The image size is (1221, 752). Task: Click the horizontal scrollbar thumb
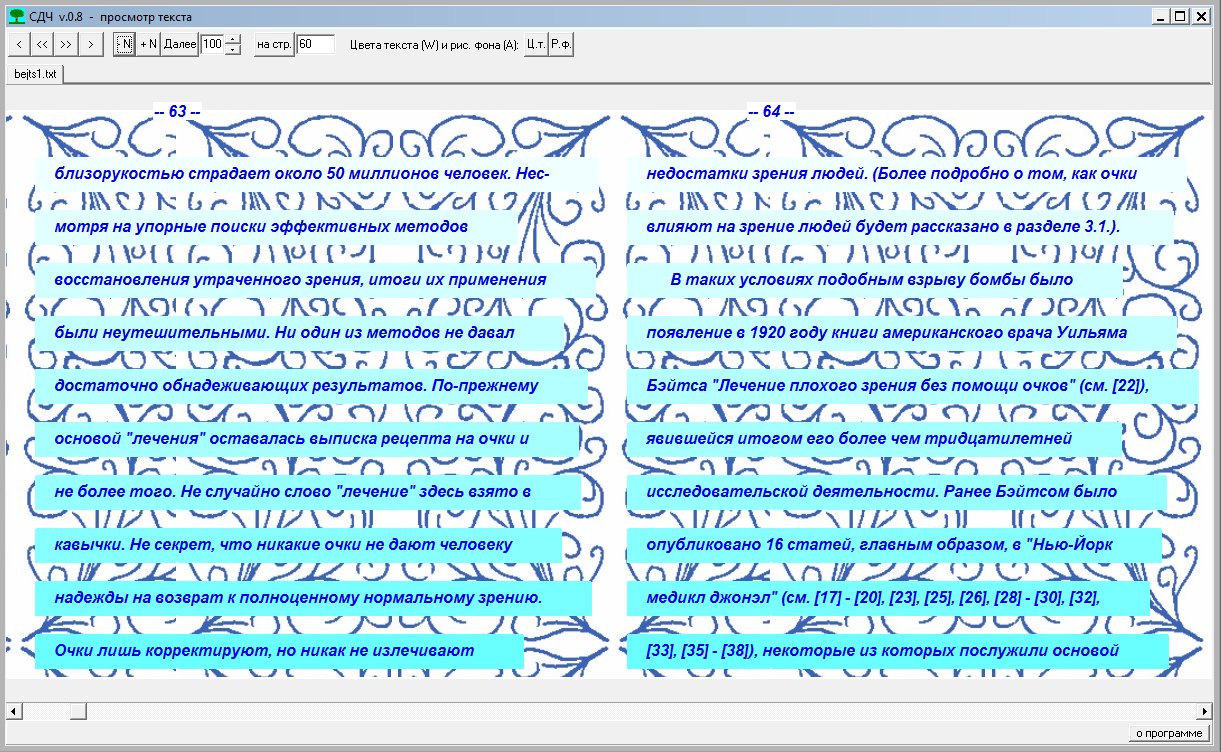coord(76,711)
